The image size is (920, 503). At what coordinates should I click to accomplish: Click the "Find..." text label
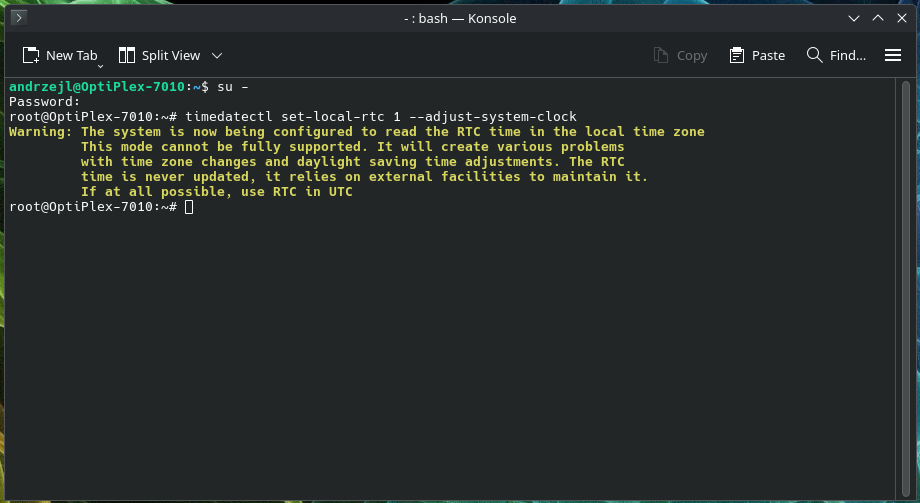click(847, 55)
